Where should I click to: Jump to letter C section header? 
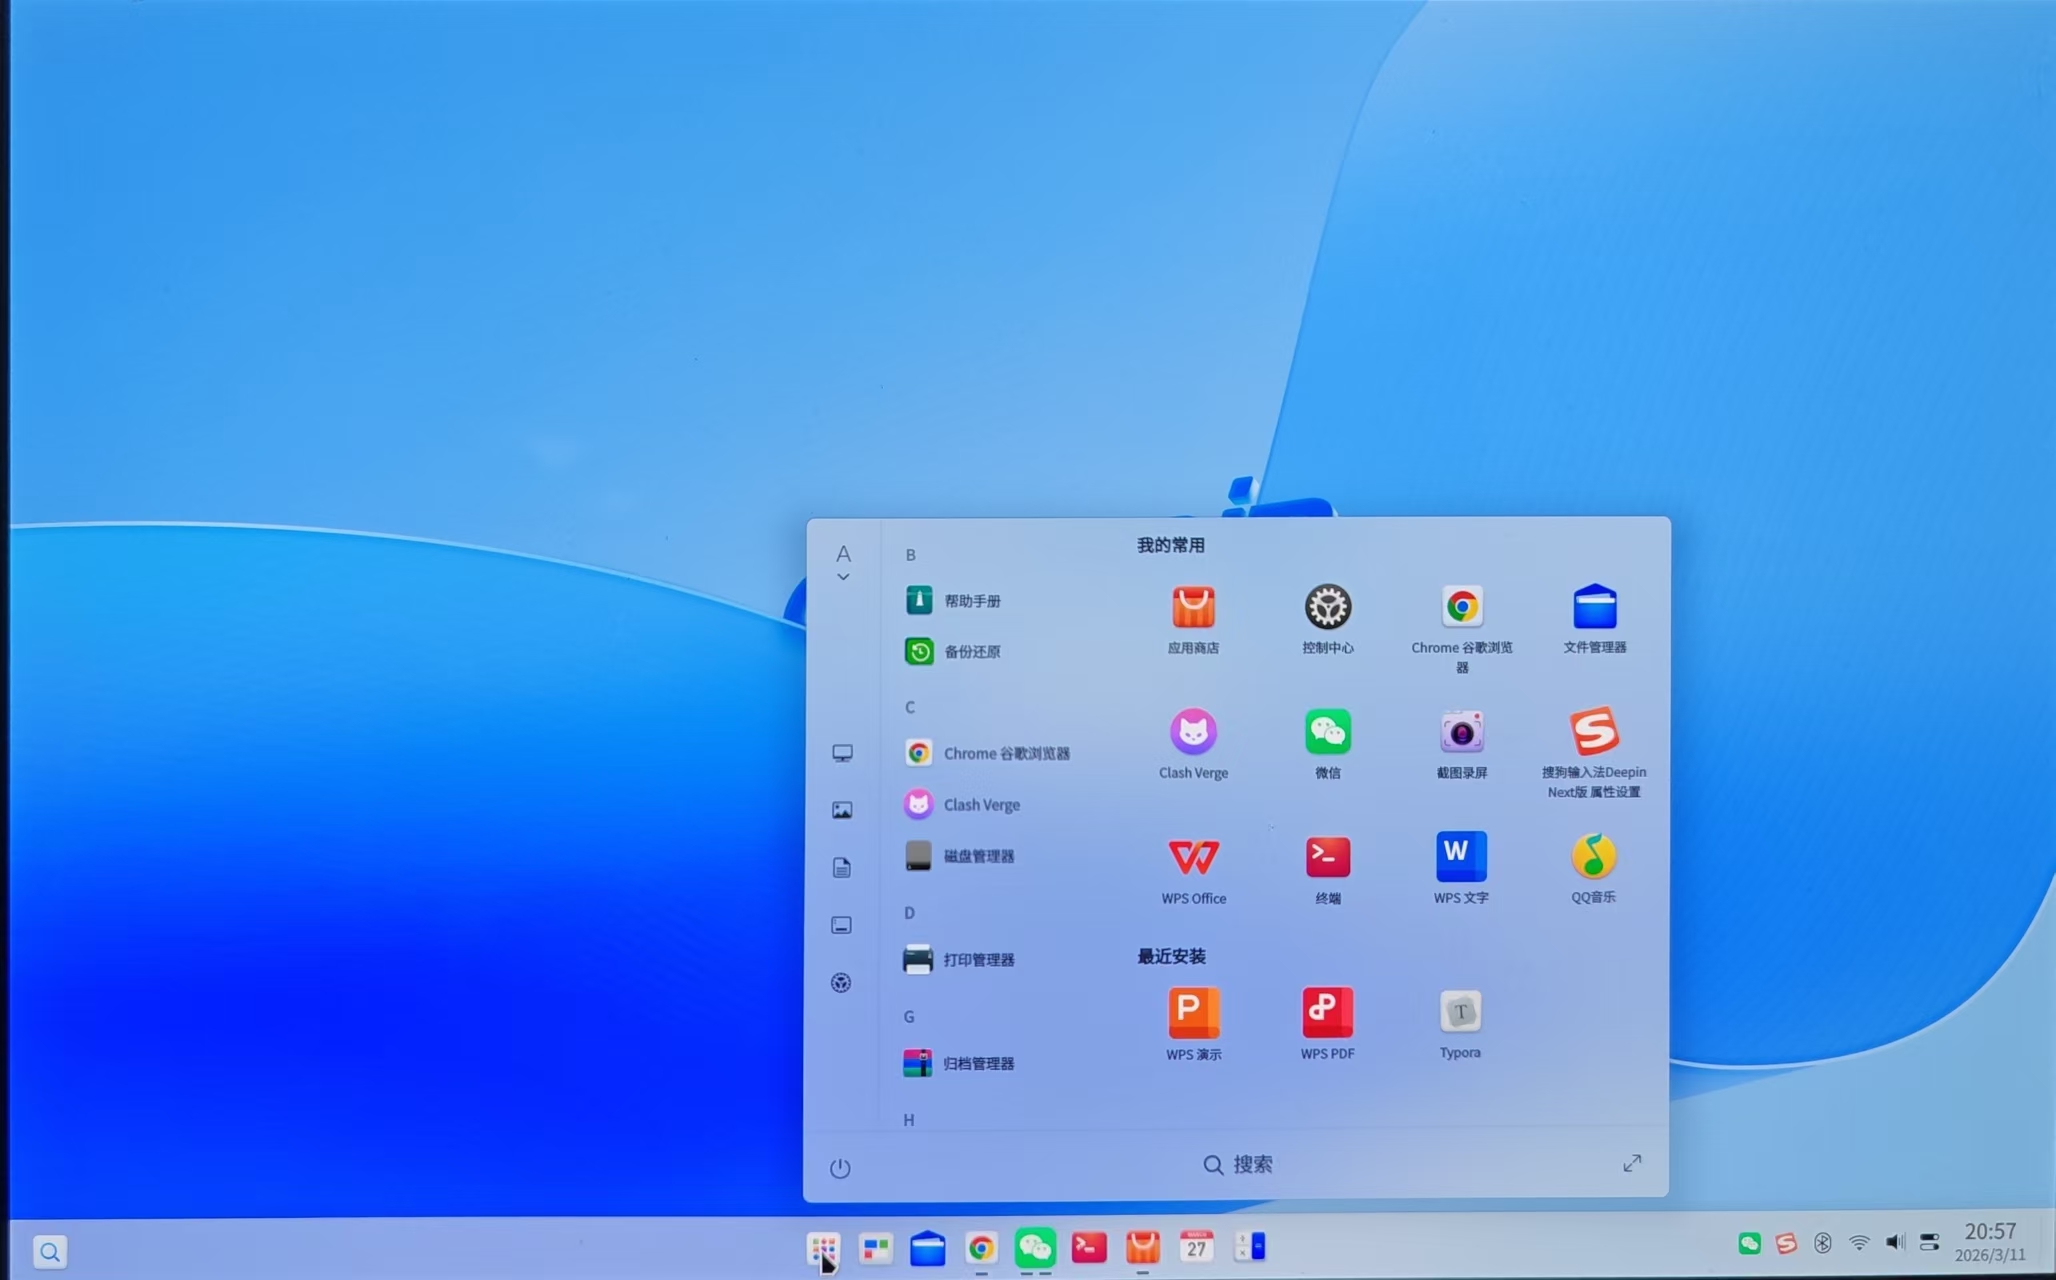tap(910, 707)
